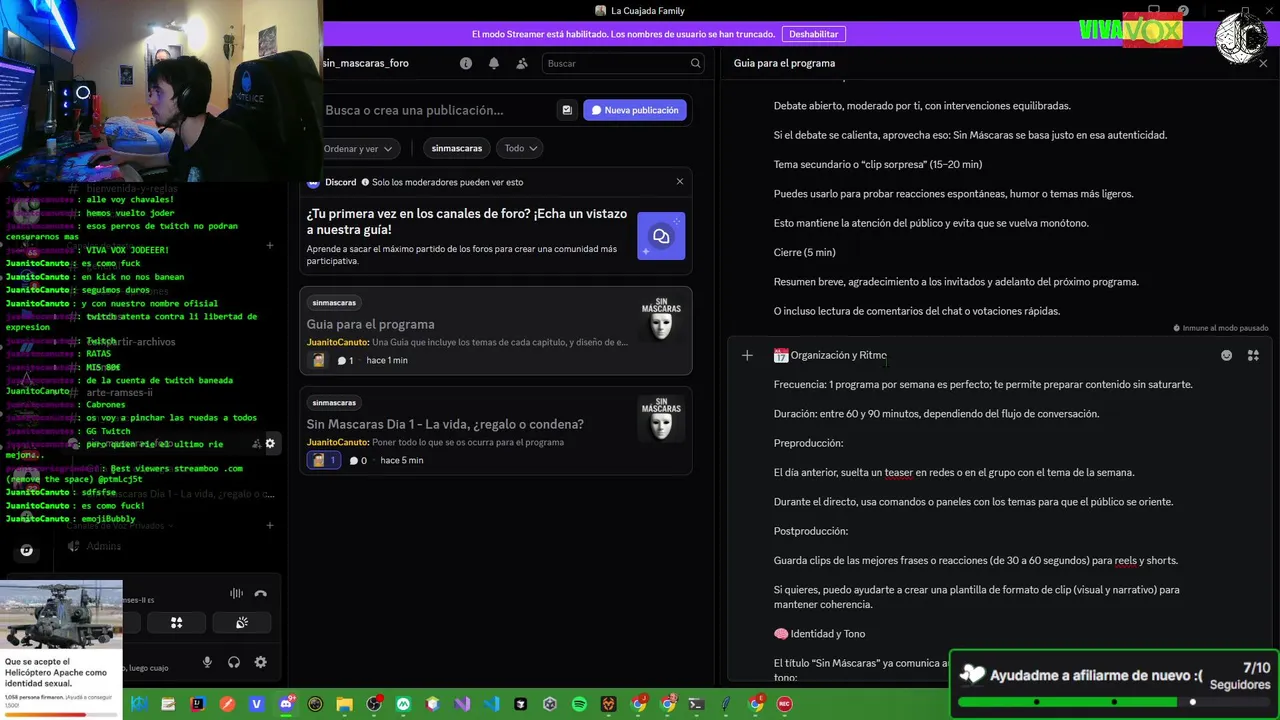Click Sin Mascaras thumbnail on Guia post
Image resolution: width=1280 pixels, height=720 pixels.
(661, 318)
